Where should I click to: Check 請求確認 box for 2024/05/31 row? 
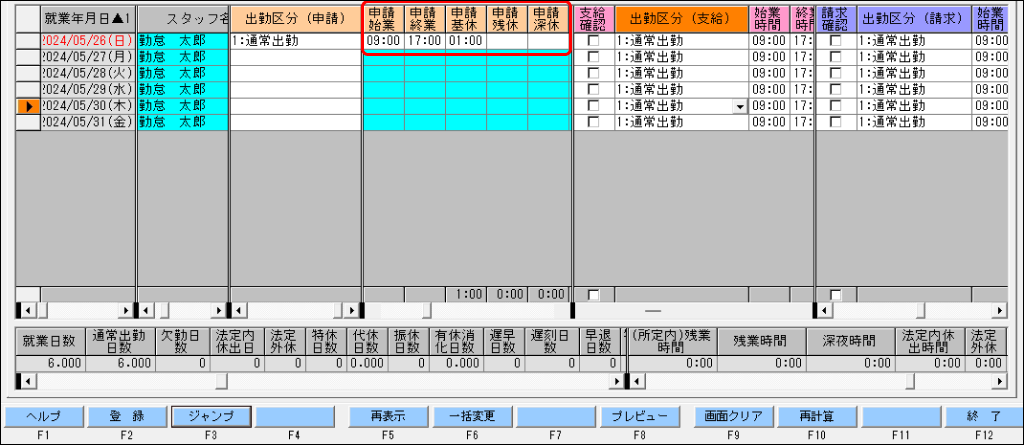pos(835,122)
